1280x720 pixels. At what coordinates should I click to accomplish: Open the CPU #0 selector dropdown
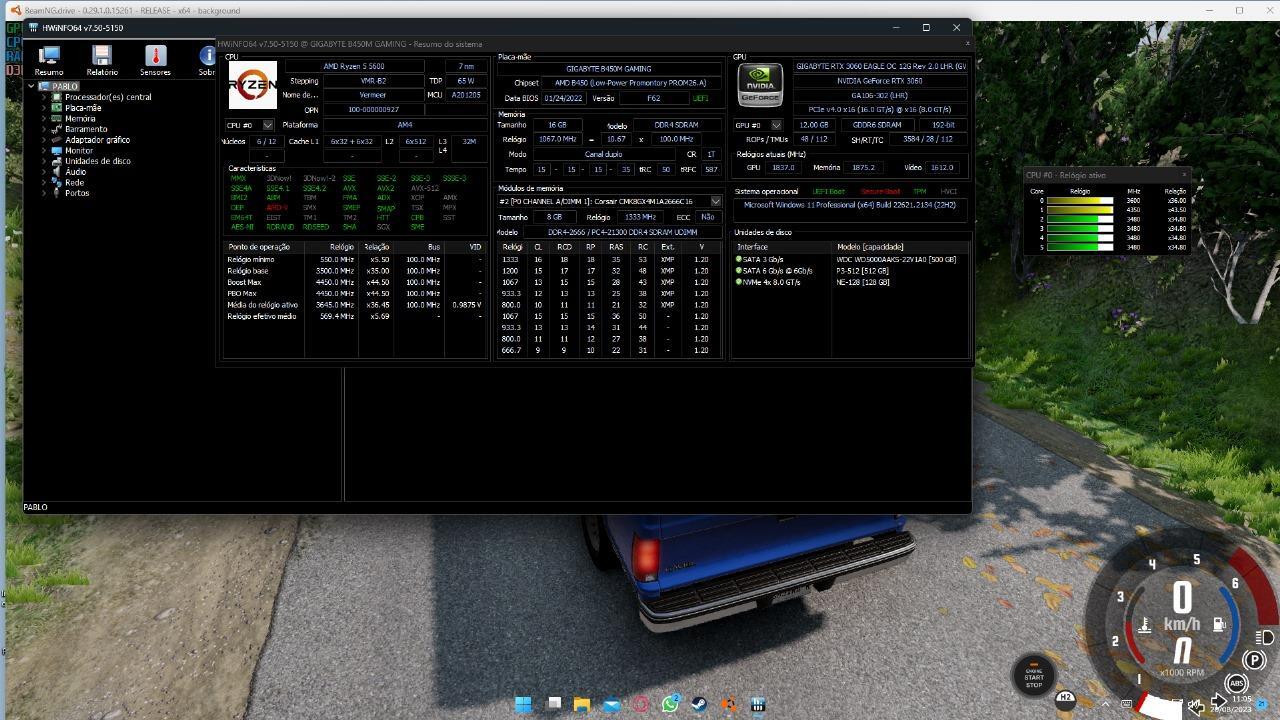tap(250, 125)
